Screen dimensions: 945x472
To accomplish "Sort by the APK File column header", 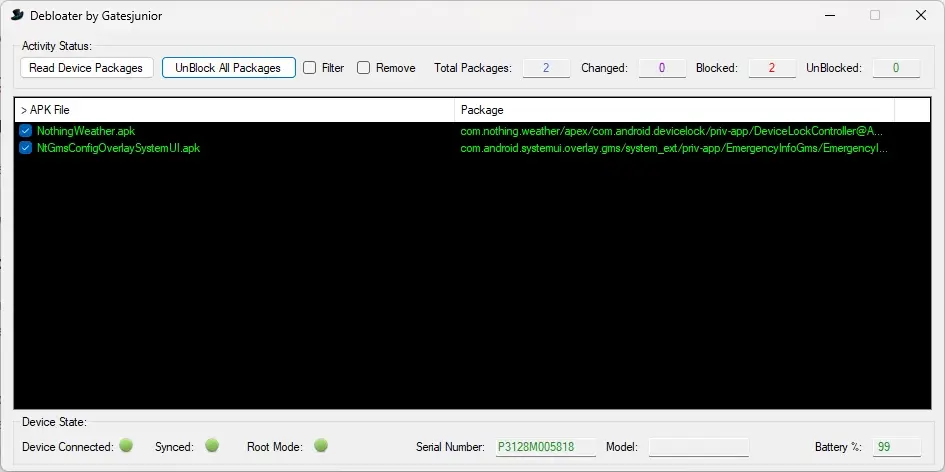I will [x=234, y=110].
